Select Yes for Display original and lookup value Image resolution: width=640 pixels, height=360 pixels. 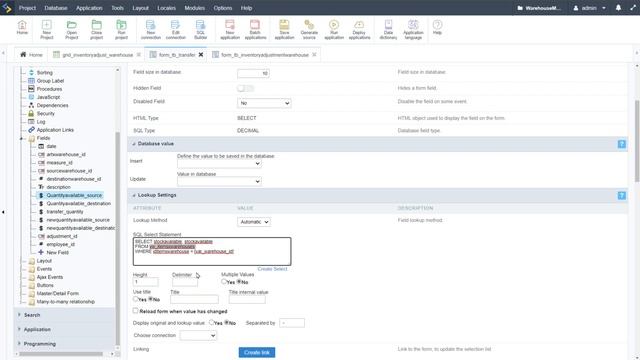point(211,322)
